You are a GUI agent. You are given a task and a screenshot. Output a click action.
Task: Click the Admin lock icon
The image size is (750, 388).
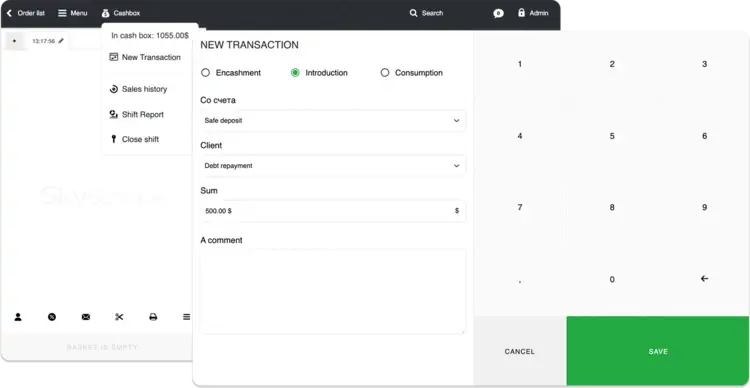(x=521, y=13)
